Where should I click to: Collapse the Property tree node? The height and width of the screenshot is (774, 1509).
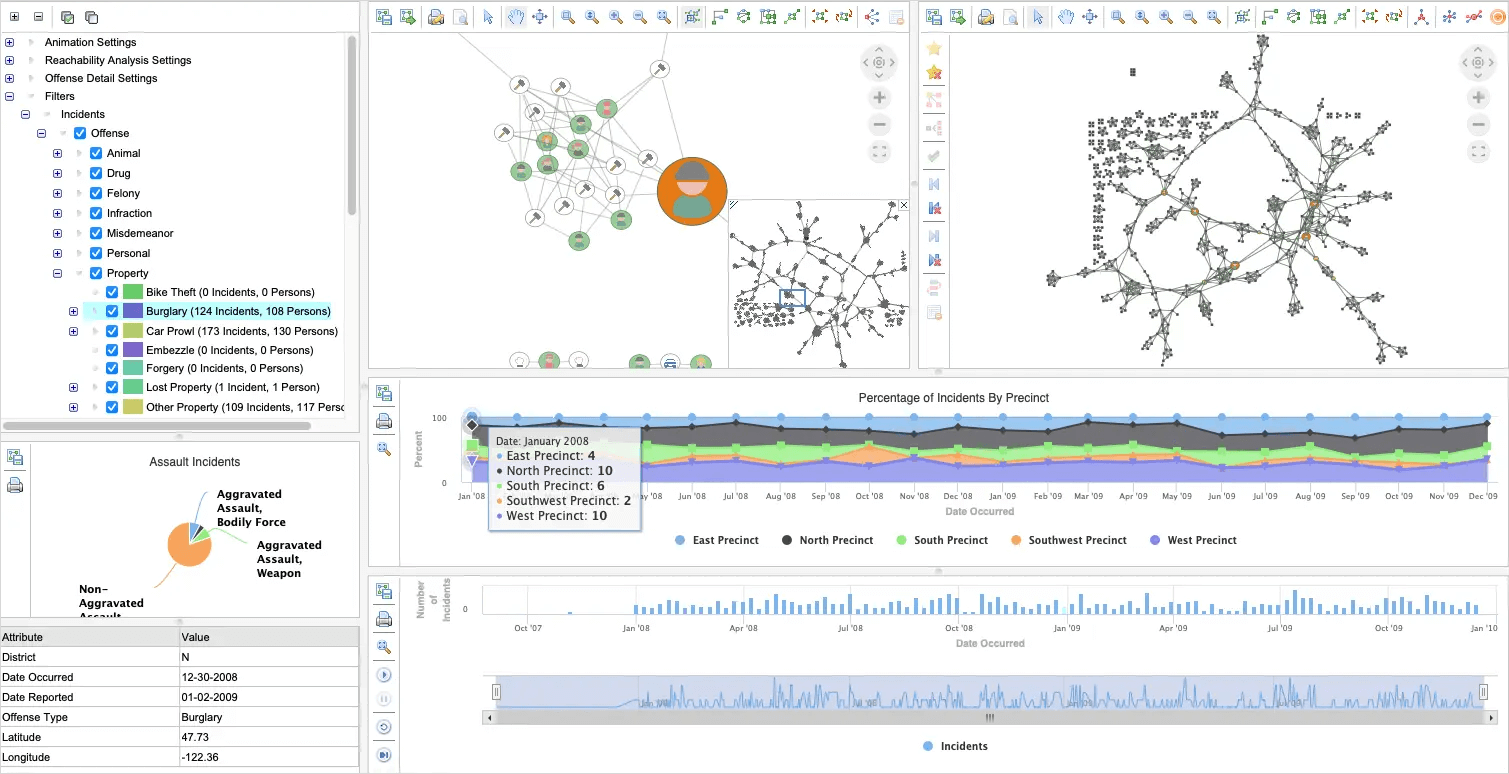click(x=57, y=273)
